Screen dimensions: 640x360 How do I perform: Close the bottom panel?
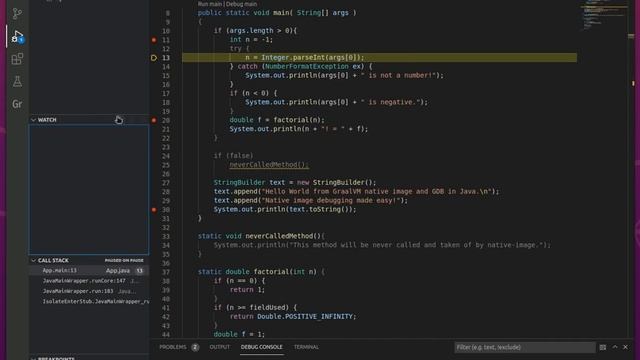point(626,347)
